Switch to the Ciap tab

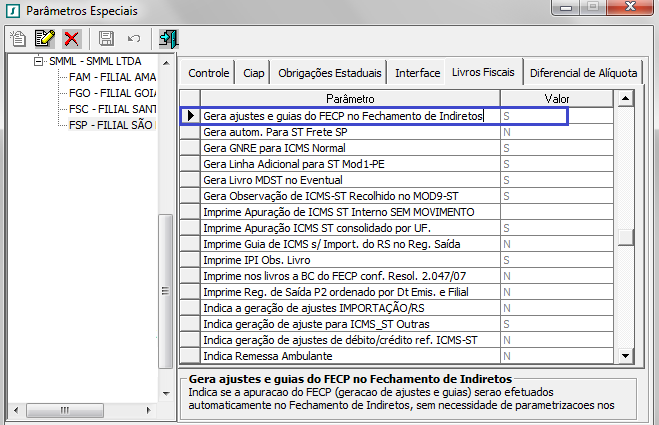(x=253, y=73)
